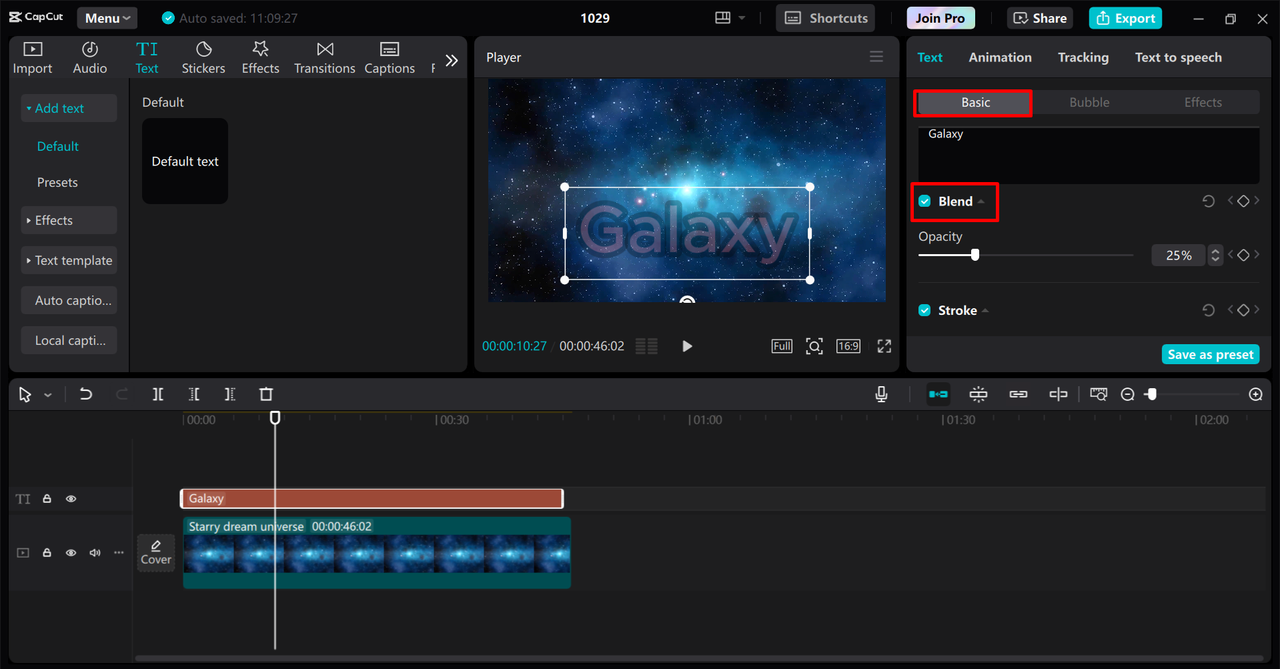Start voice recording with the microphone icon
This screenshot has width=1280, height=669.
(x=881, y=394)
